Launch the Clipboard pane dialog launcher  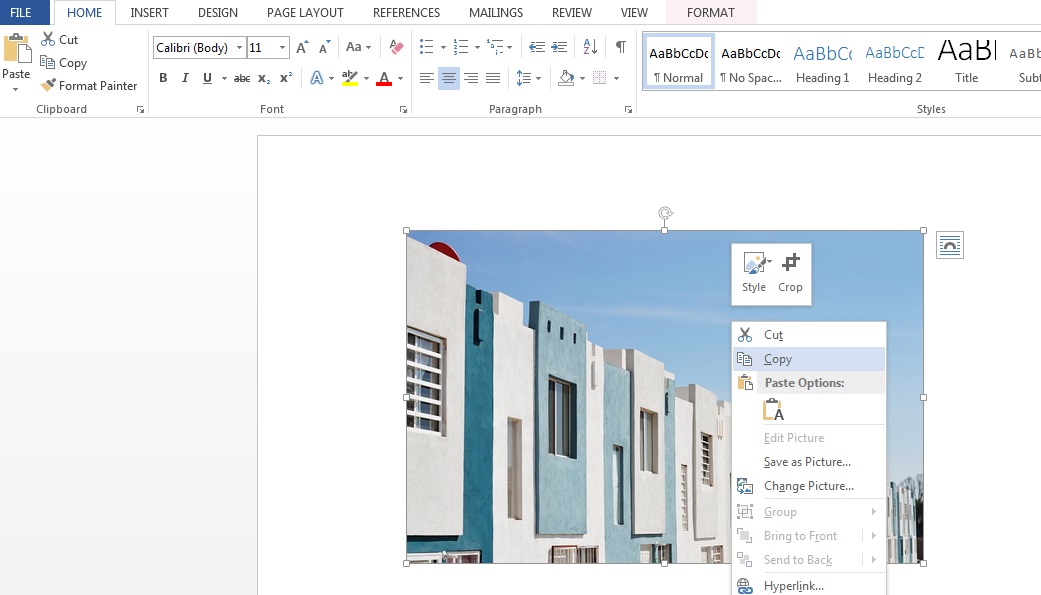pyautogui.click(x=140, y=110)
